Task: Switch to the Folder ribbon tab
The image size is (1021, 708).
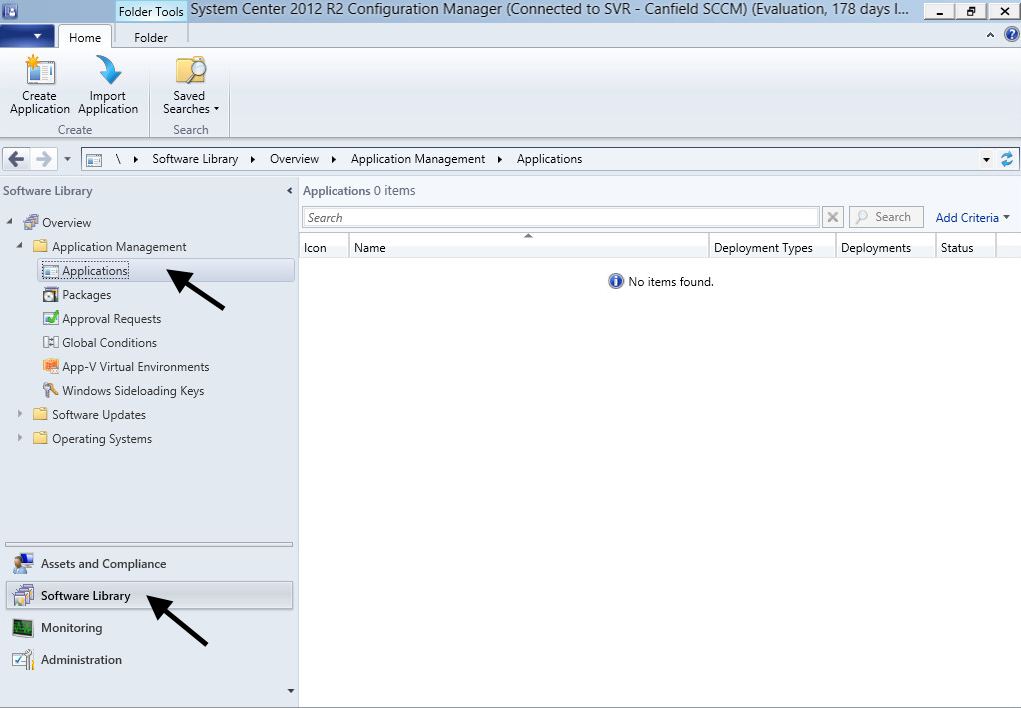Action: pos(151,37)
